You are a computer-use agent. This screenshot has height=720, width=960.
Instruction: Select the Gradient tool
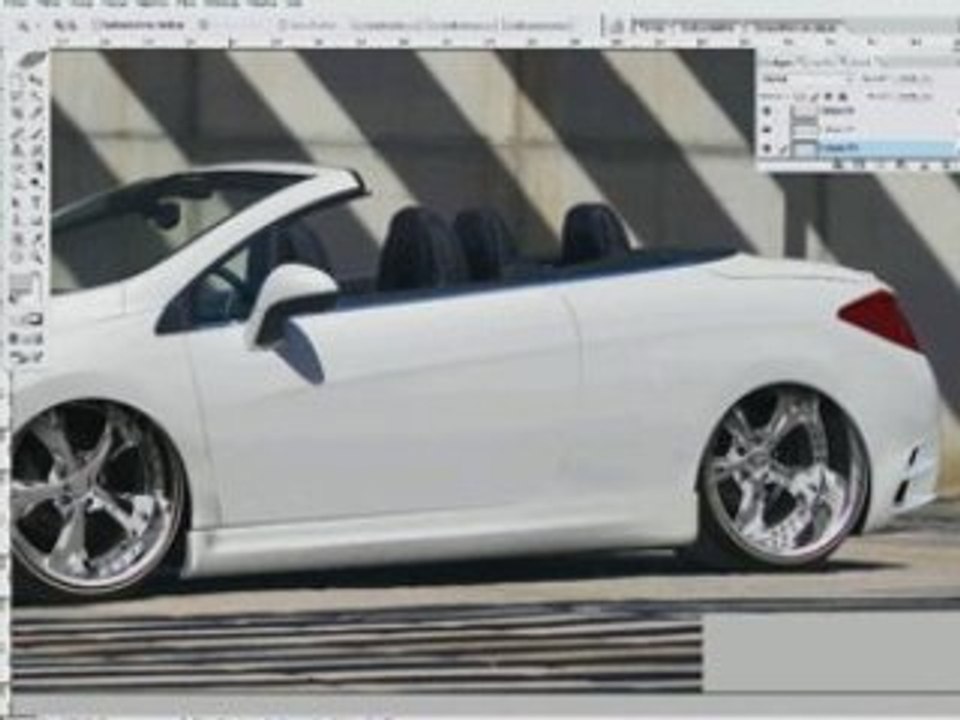click(36, 165)
